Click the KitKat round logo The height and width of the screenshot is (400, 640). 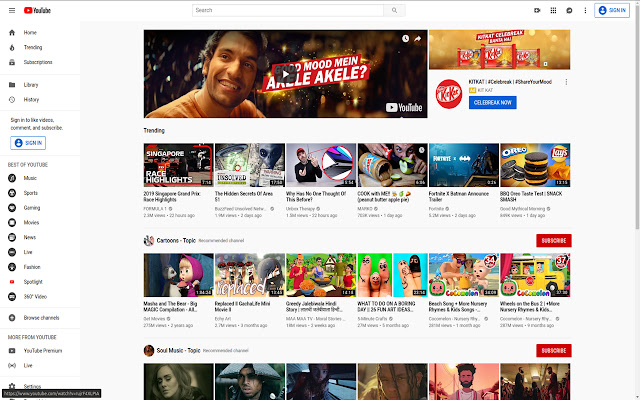click(448, 94)
